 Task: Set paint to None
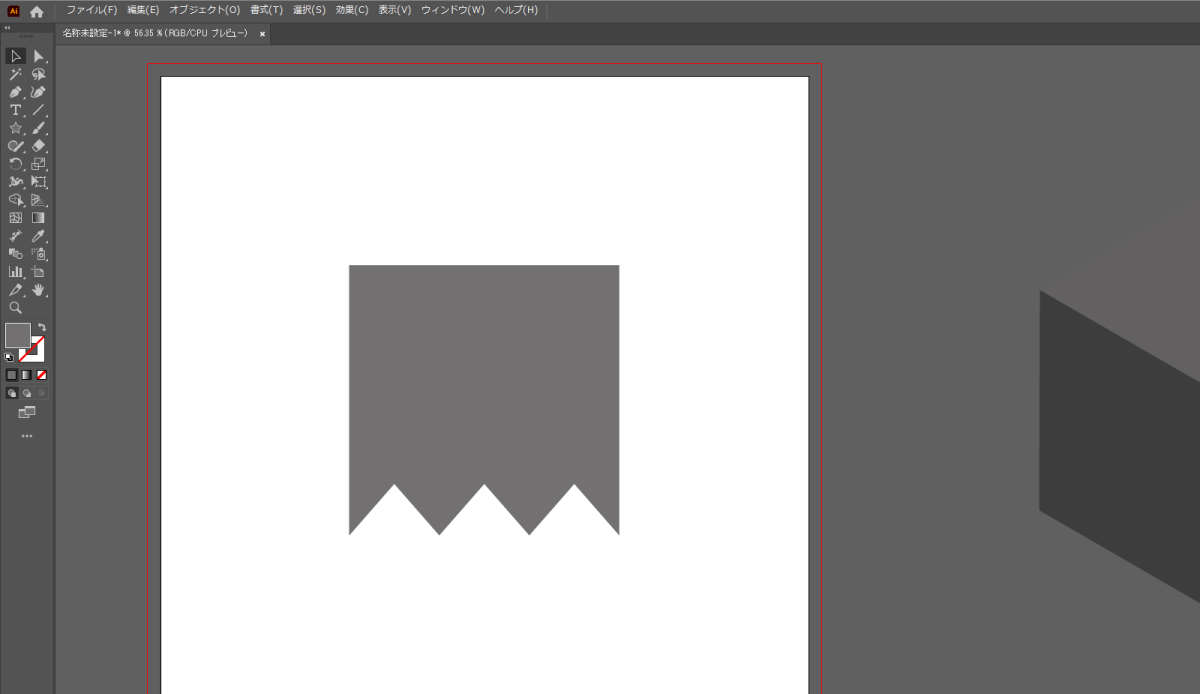point(42,375)
